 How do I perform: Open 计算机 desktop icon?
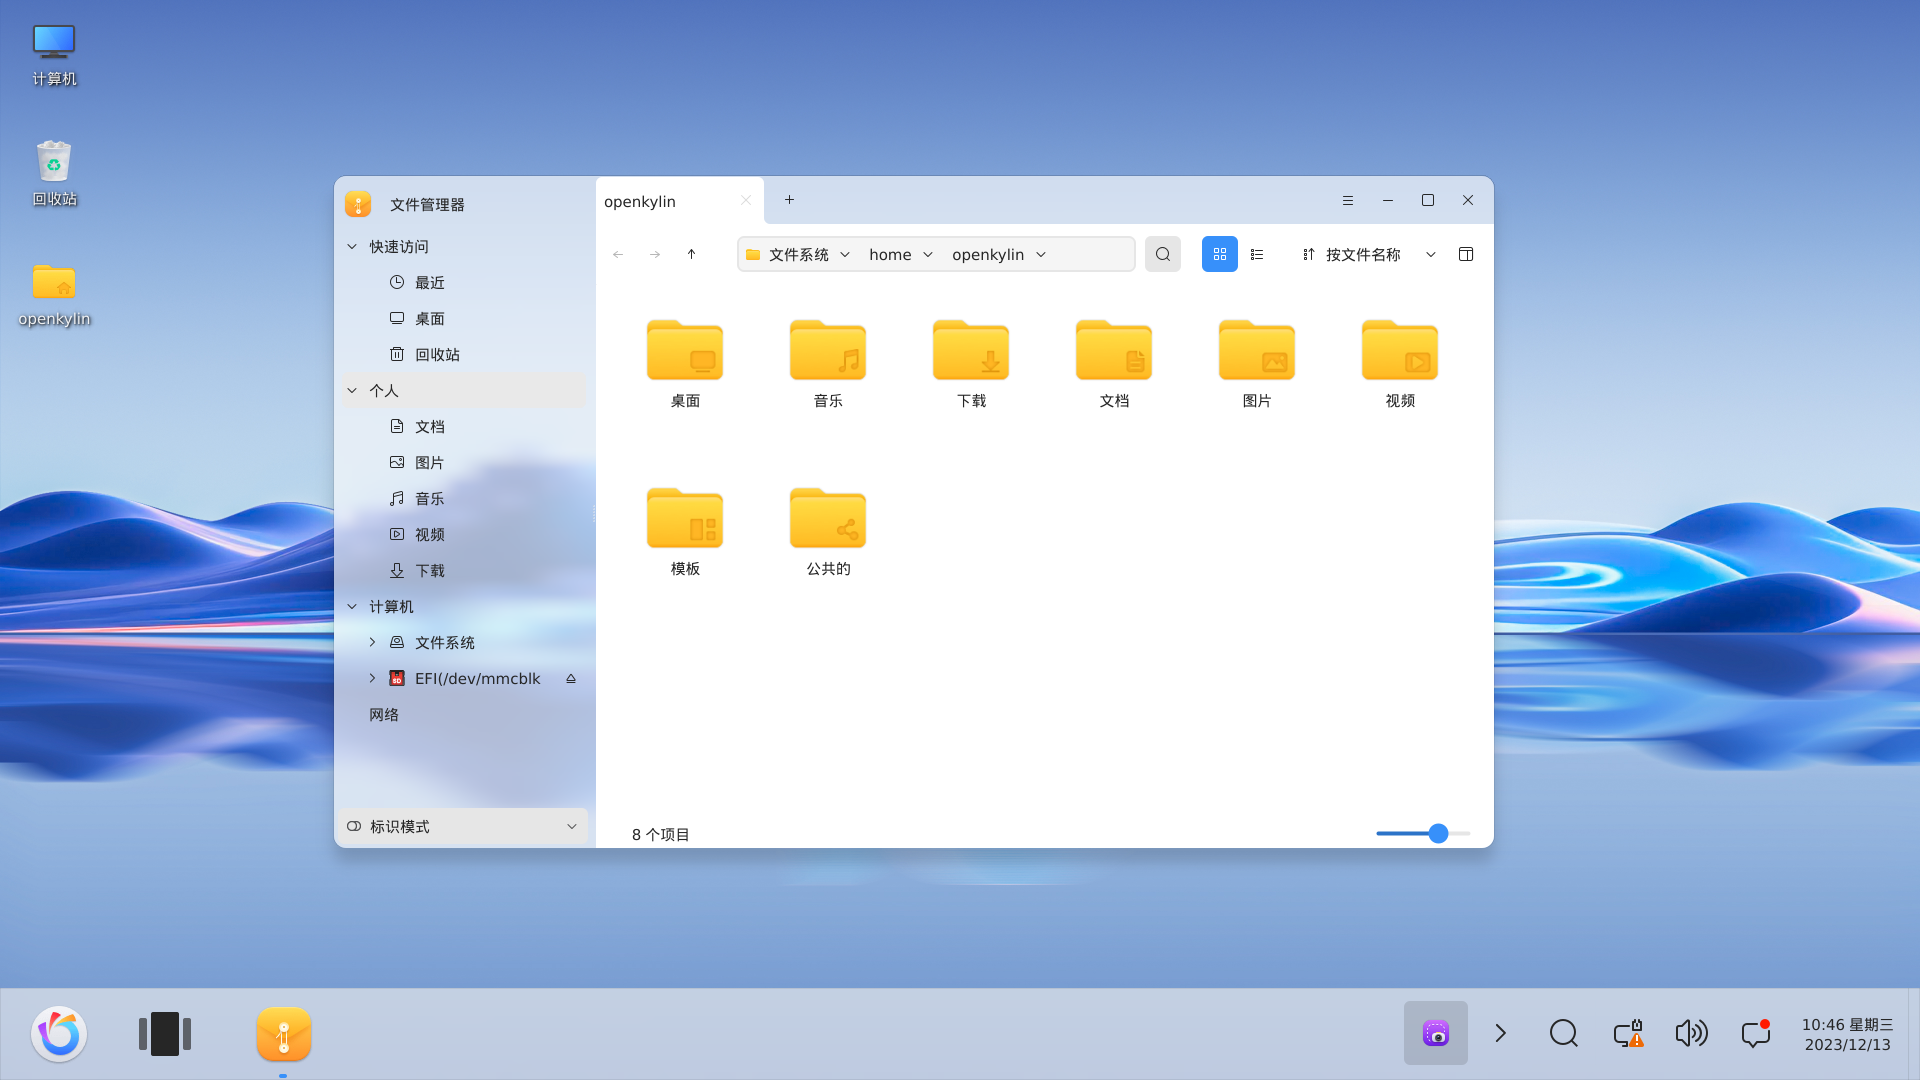(54, 56)
